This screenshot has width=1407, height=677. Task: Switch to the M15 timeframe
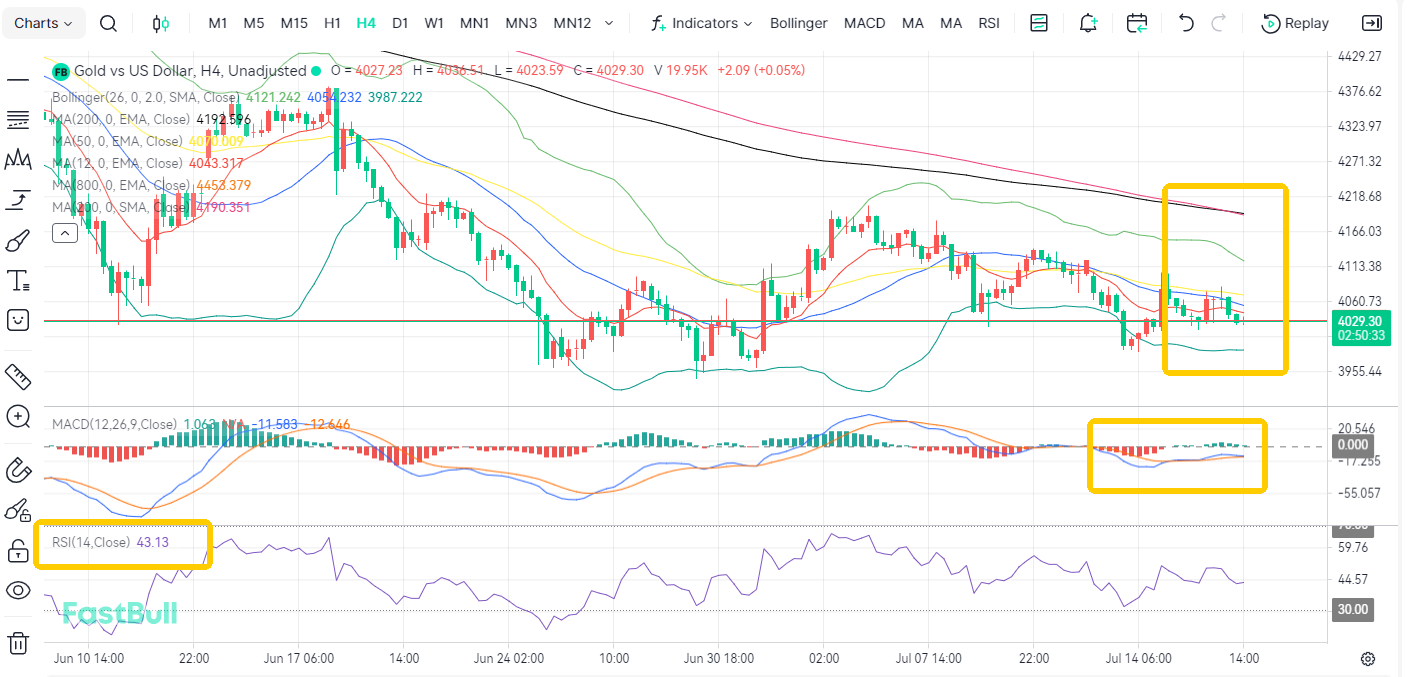tap(294, 23)
